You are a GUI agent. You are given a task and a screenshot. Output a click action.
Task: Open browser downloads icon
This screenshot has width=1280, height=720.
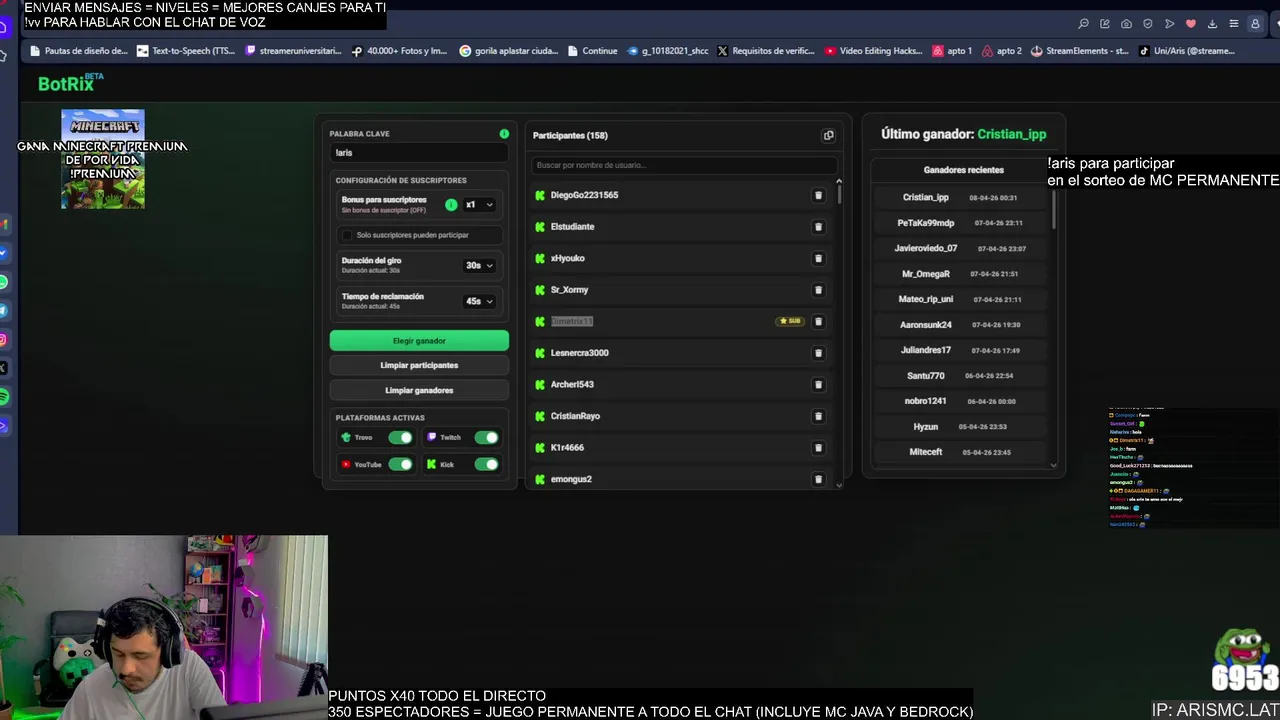1212,24
